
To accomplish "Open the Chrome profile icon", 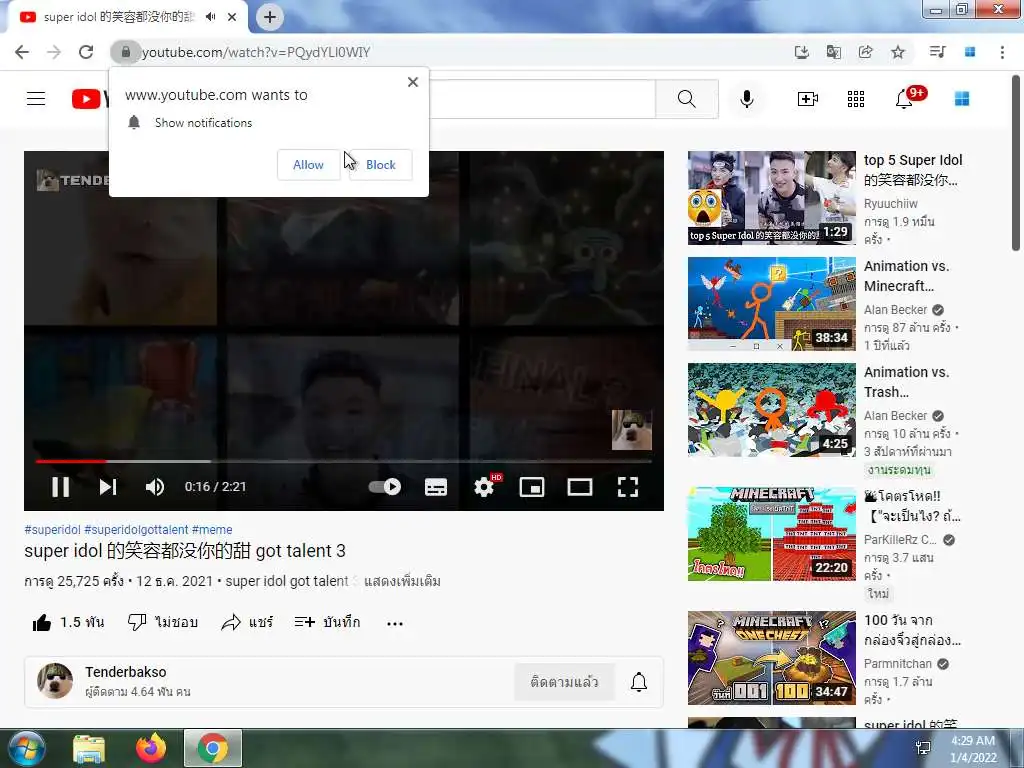I will tap(970, 52).
